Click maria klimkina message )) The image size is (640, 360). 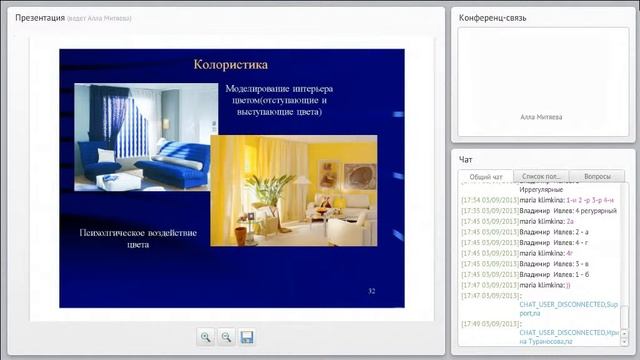516,285
